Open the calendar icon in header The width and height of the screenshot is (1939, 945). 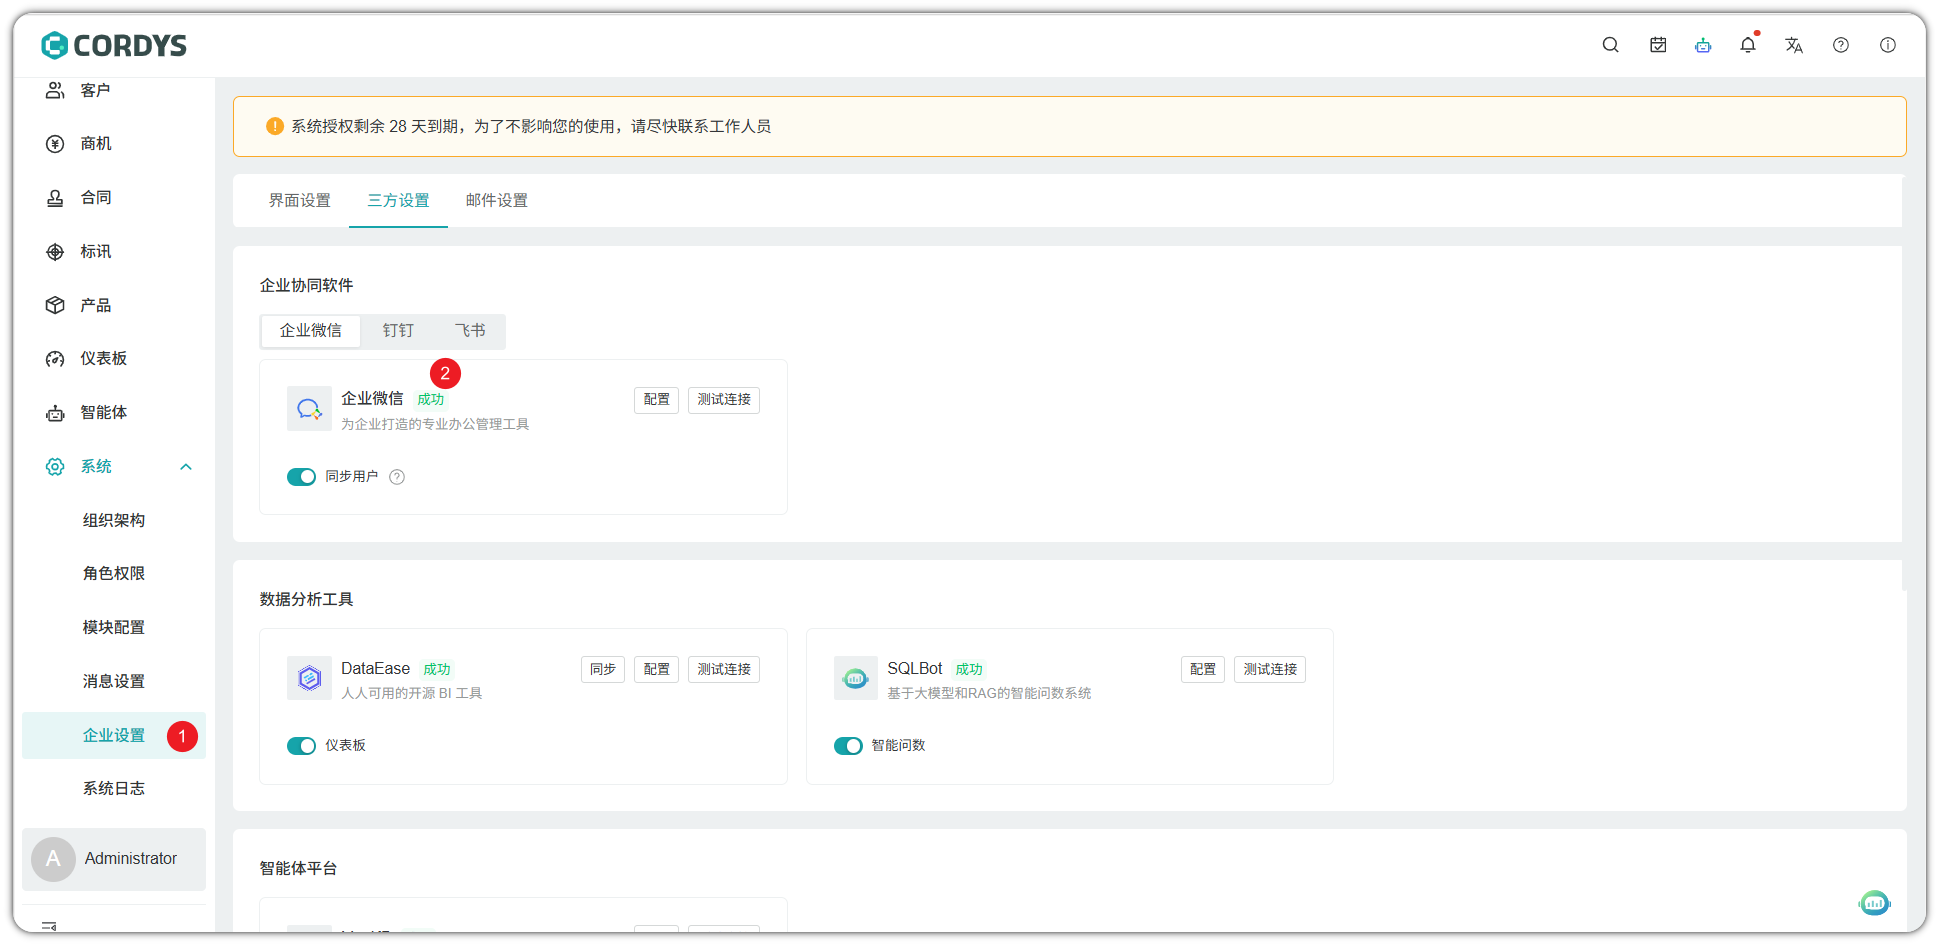pyautogui.click(x=1658, y=45)
